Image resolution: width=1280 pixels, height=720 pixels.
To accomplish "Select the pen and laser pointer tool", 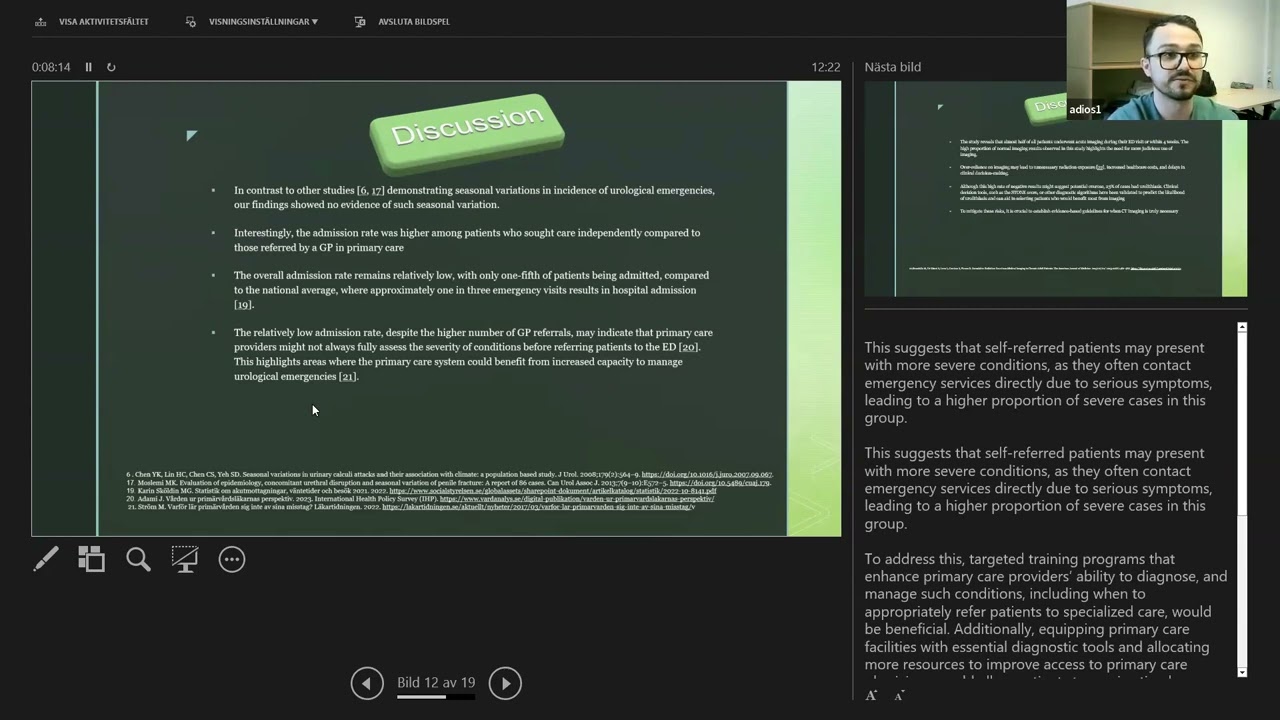I will (x=46, y=559).
